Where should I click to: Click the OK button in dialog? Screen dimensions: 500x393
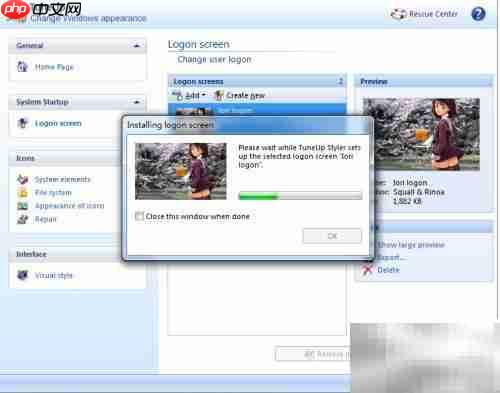[x=332, y=236]
